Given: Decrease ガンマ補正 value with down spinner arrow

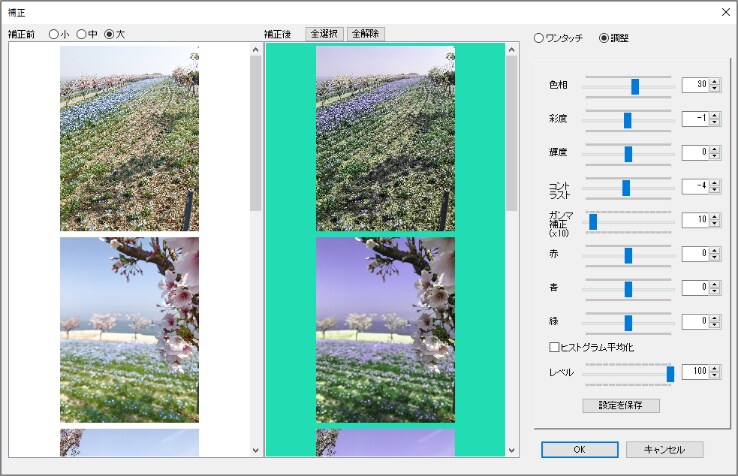Looking at the screenshot, I should [715, 224].
